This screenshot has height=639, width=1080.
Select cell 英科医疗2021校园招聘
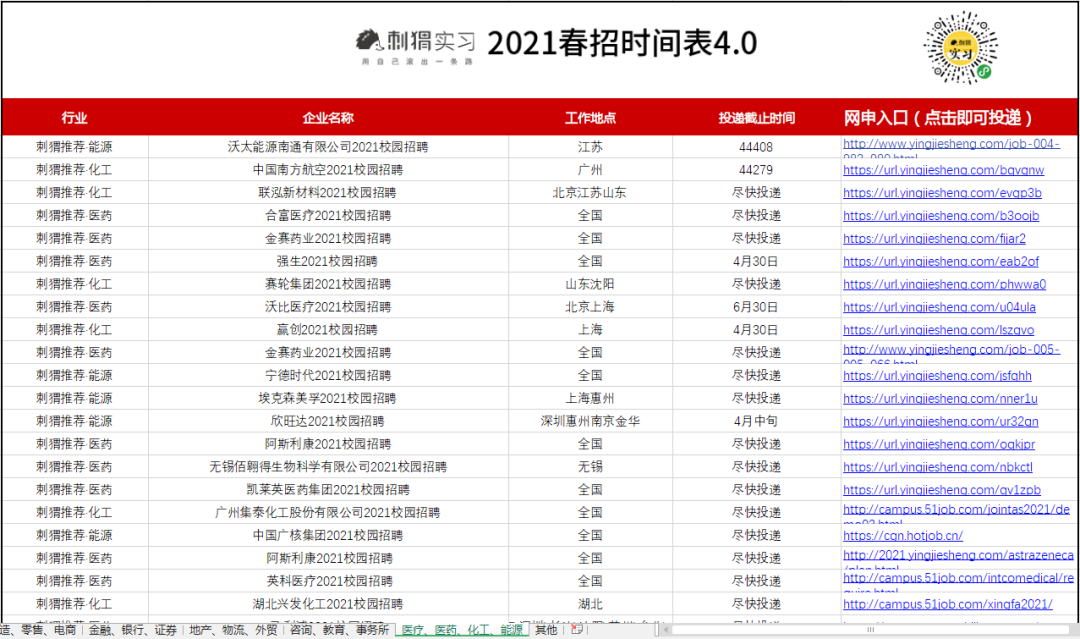click(x=328, y=581)
